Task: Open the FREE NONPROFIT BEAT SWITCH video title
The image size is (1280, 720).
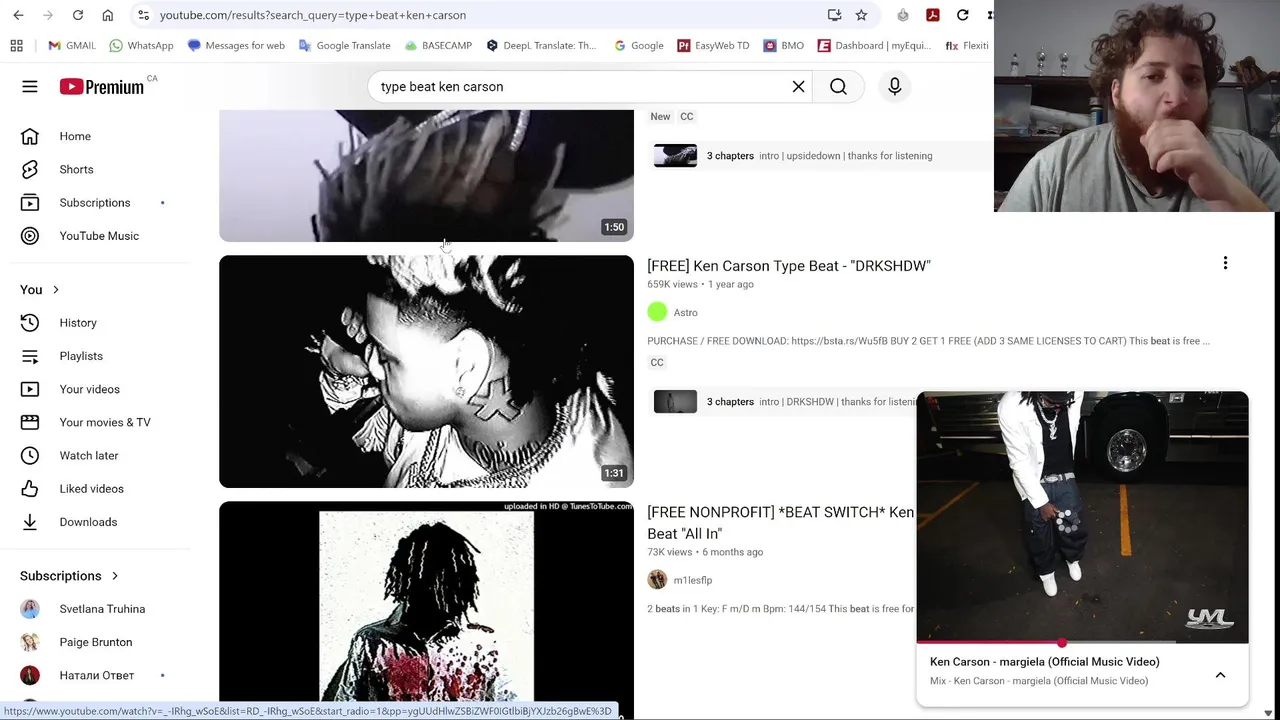Action: (781, 523)
